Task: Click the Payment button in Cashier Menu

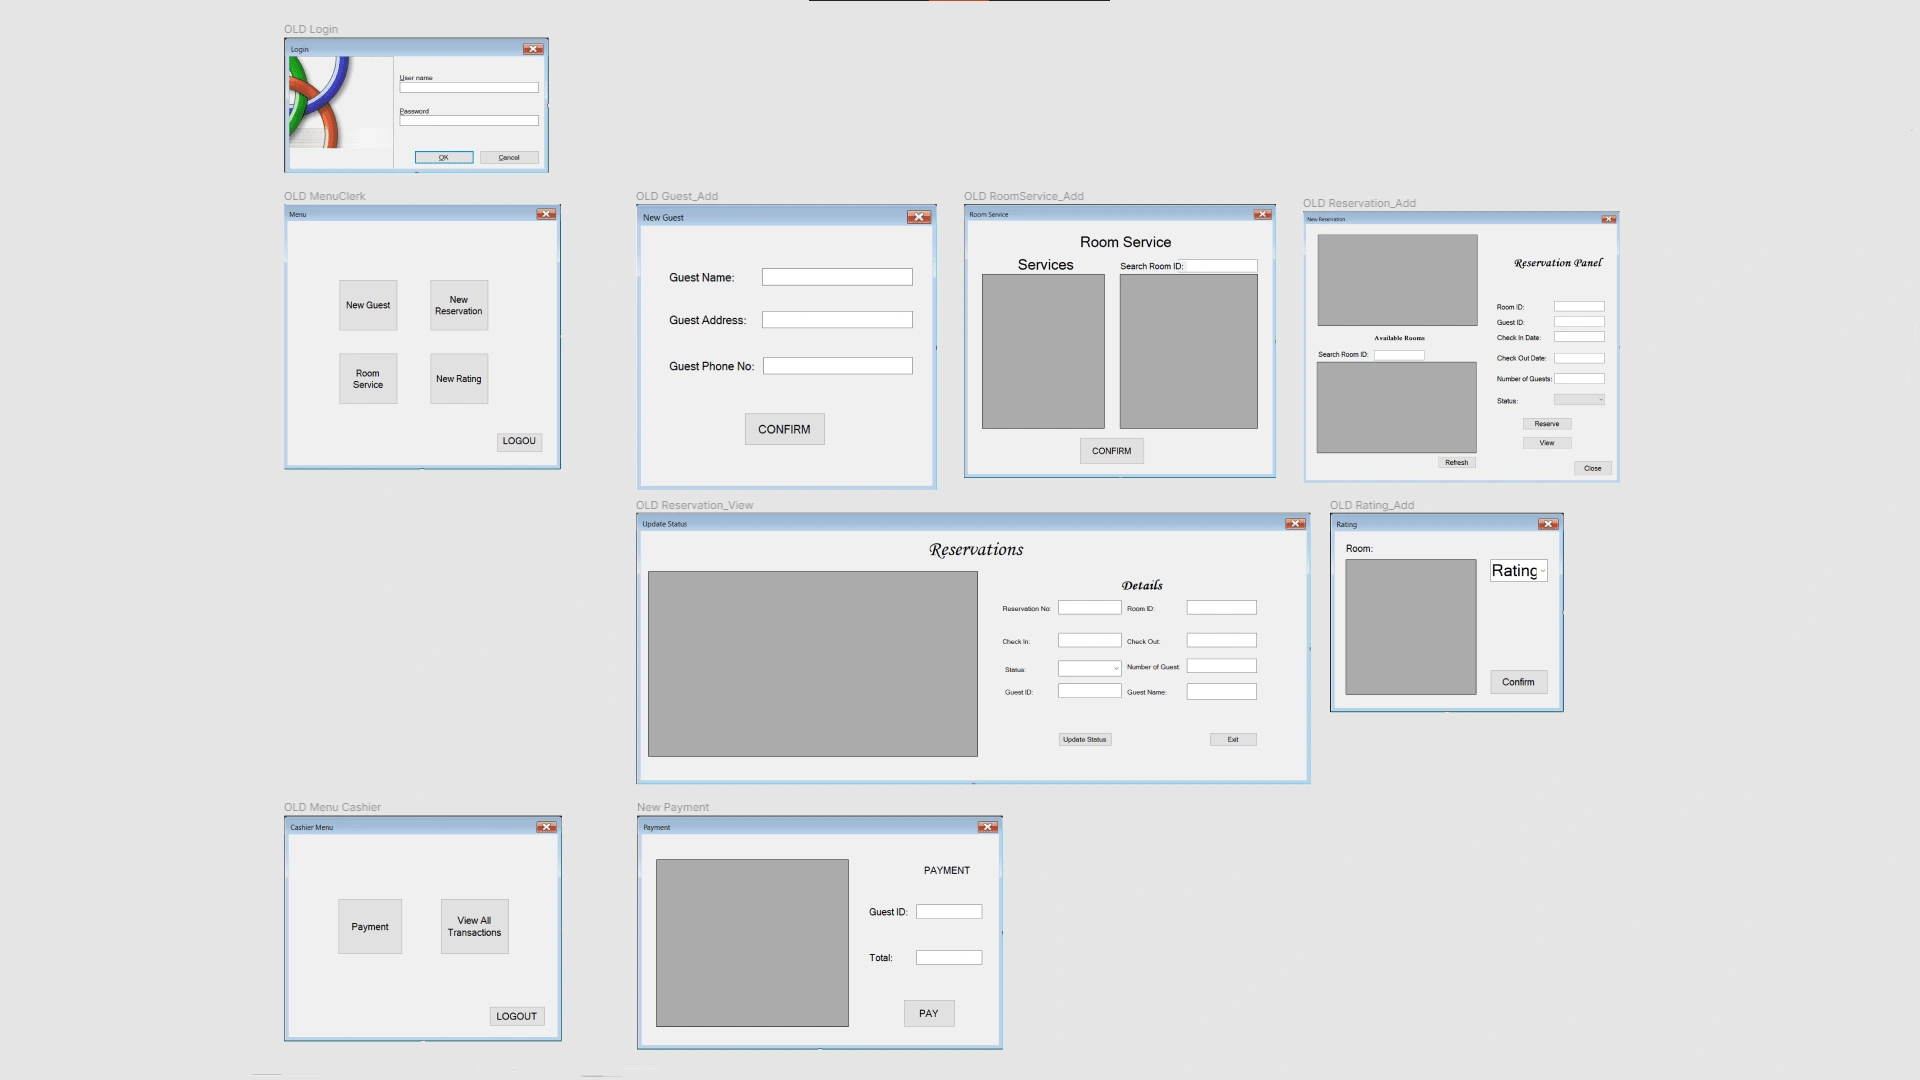Action: click(x=369, y=926)
